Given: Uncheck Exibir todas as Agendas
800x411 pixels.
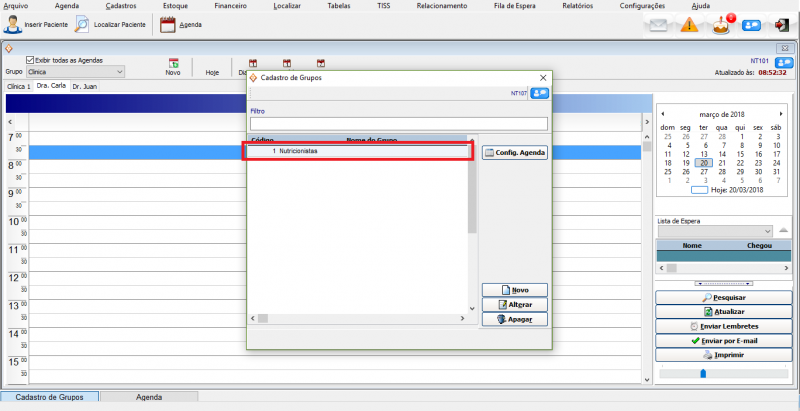Looking at the screenshot, I should 30,60.
